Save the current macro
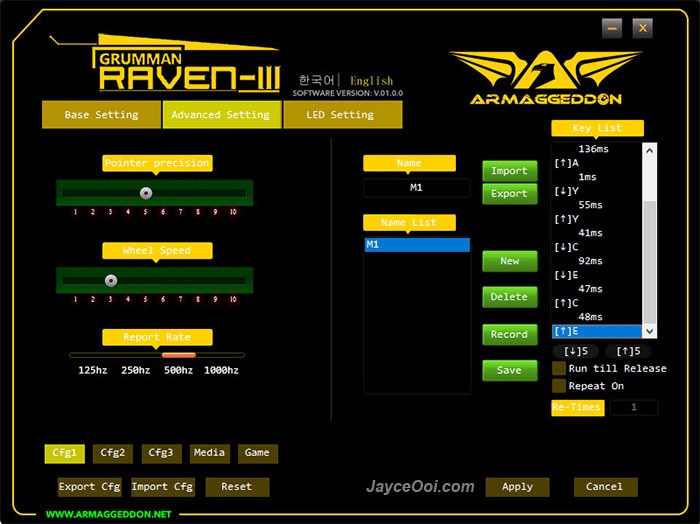Viewport: 700px width, 524px height. [x=509, y=370]
